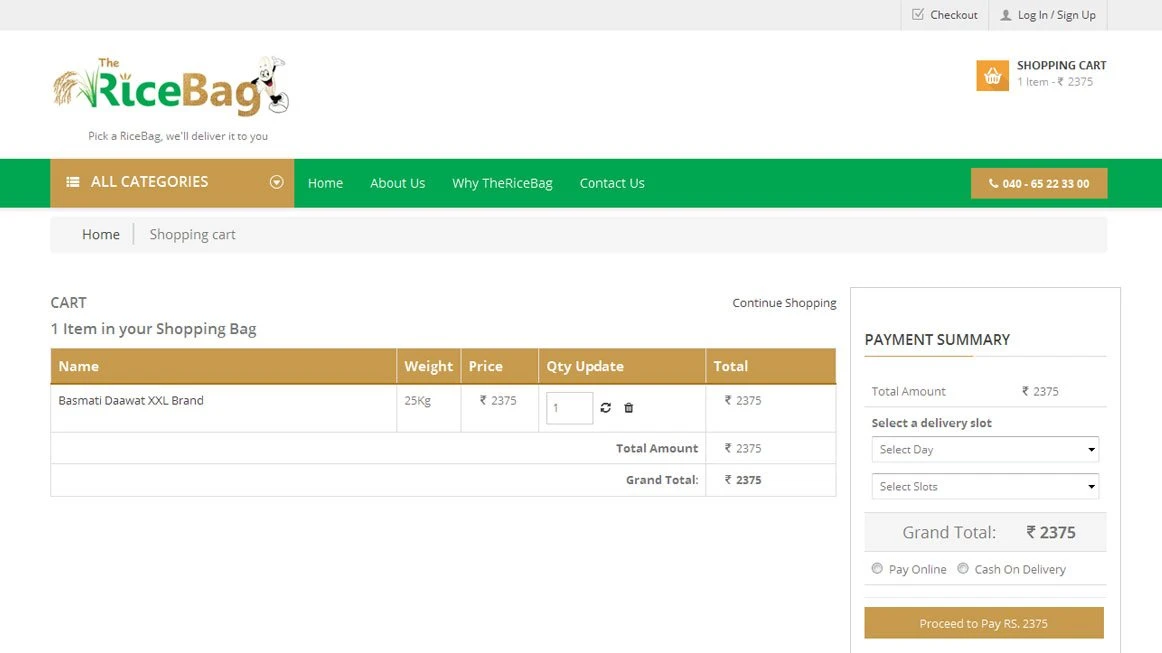Select Cash On Delivery radio button
Screen dimensions: 1162x653
pyautogui.click(x=963, y=569)
